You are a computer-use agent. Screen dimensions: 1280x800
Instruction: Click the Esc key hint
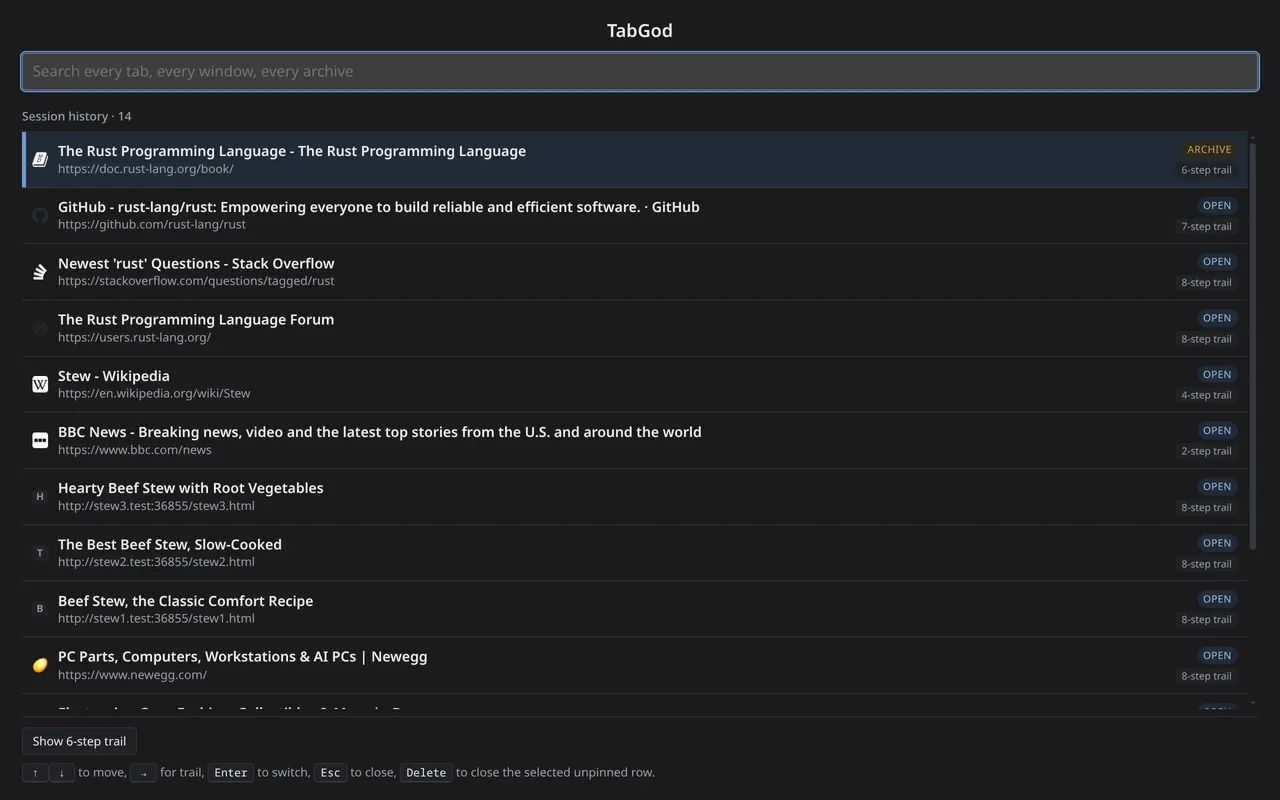pos(330,773)
